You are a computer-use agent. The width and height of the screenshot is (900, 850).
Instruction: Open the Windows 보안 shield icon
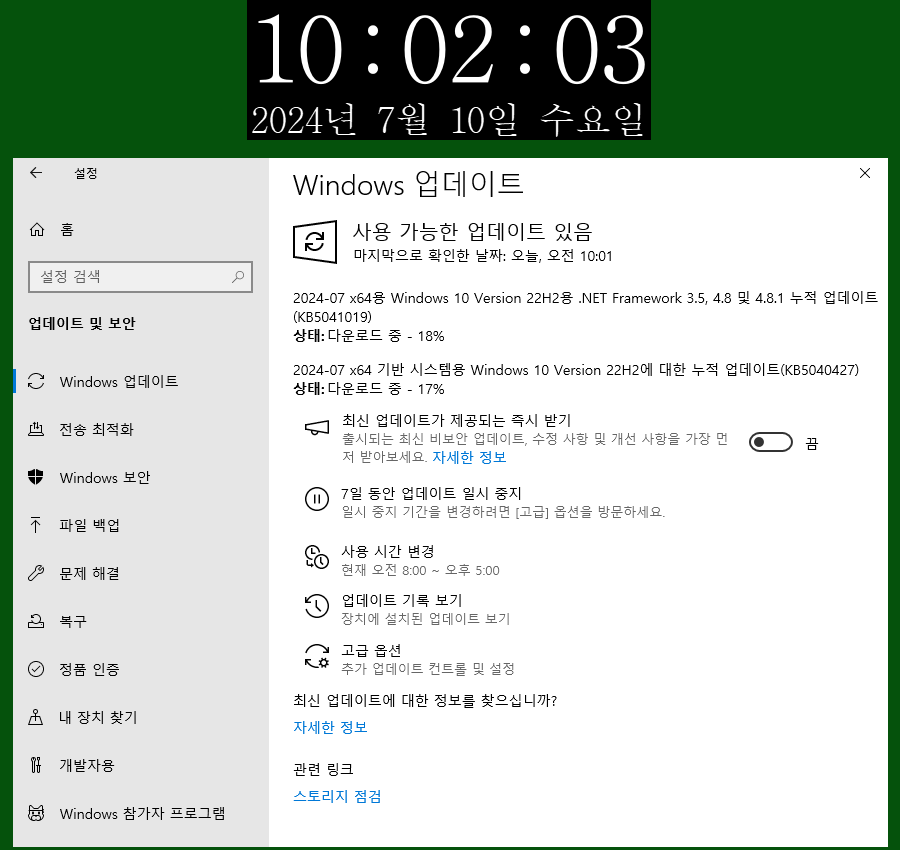[36, 477]
